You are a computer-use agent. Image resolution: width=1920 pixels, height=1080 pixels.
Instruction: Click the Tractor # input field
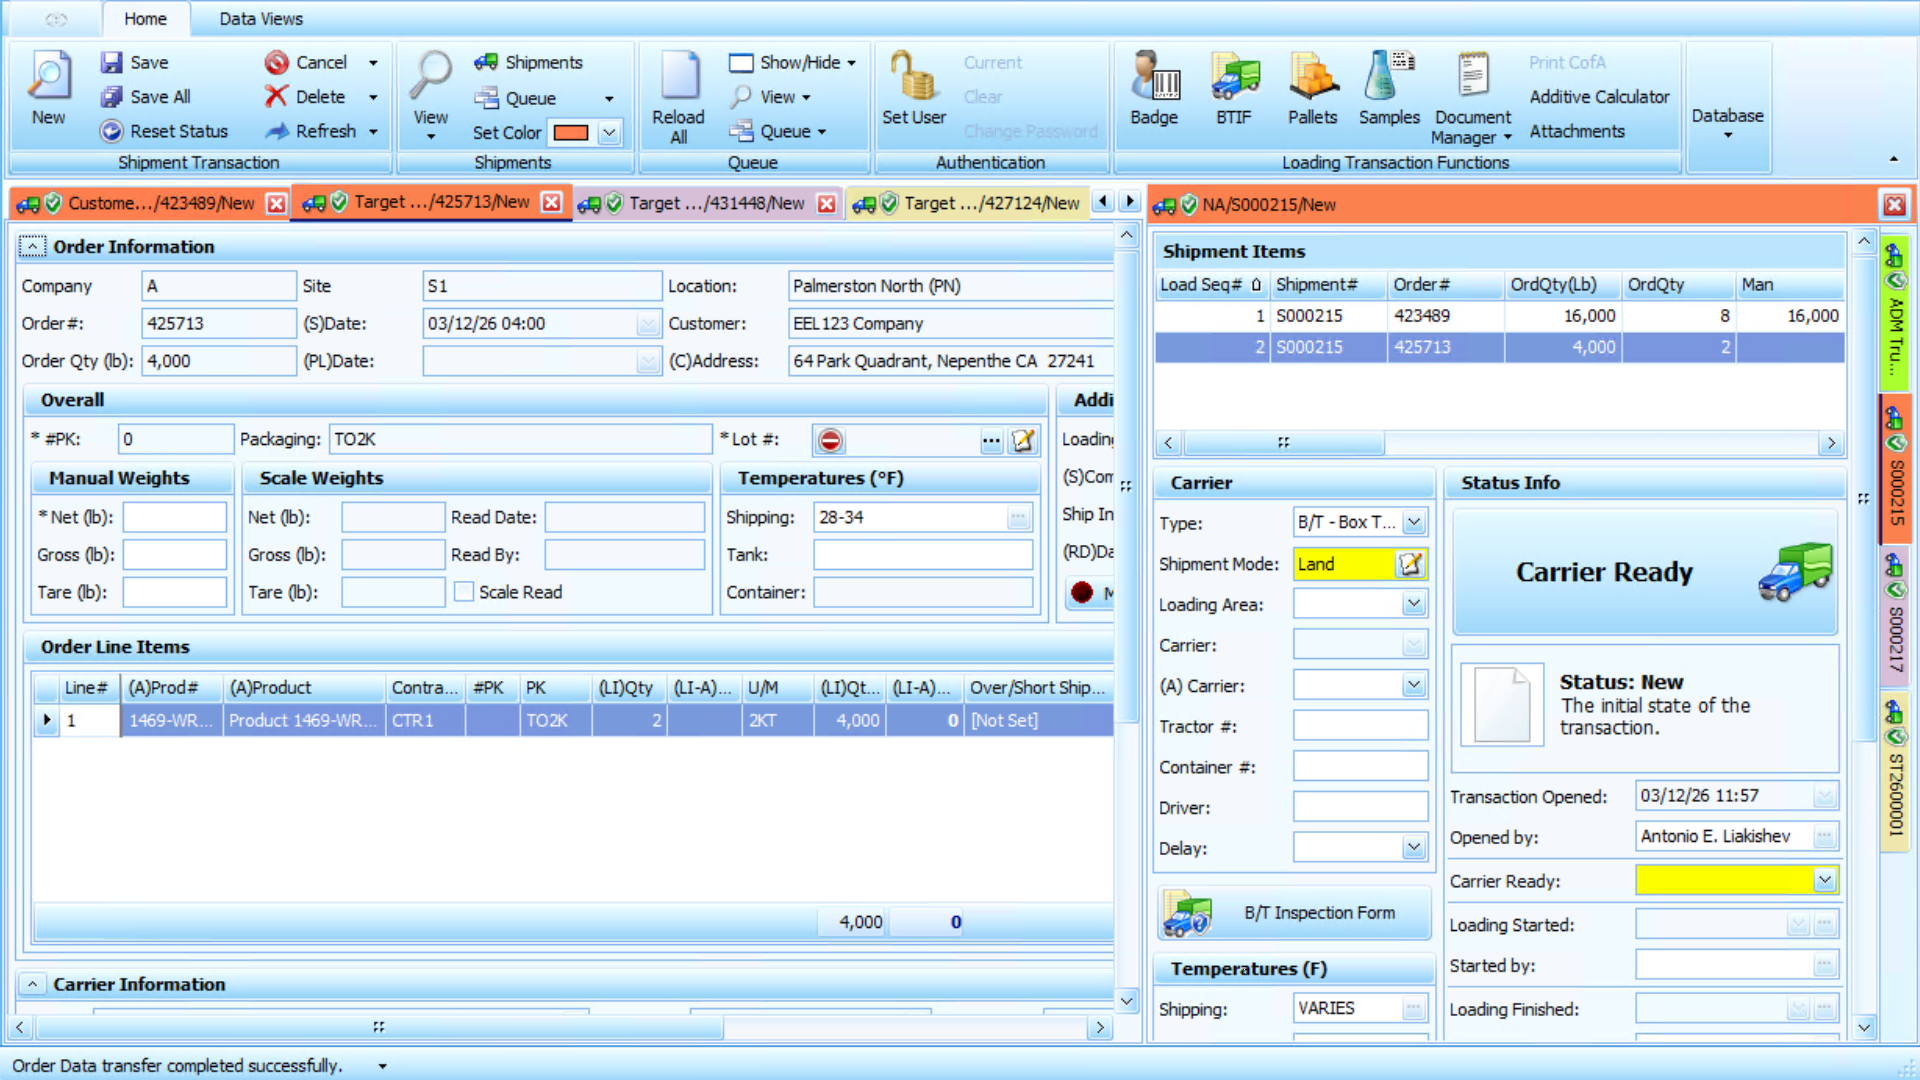coord(1360,726)
